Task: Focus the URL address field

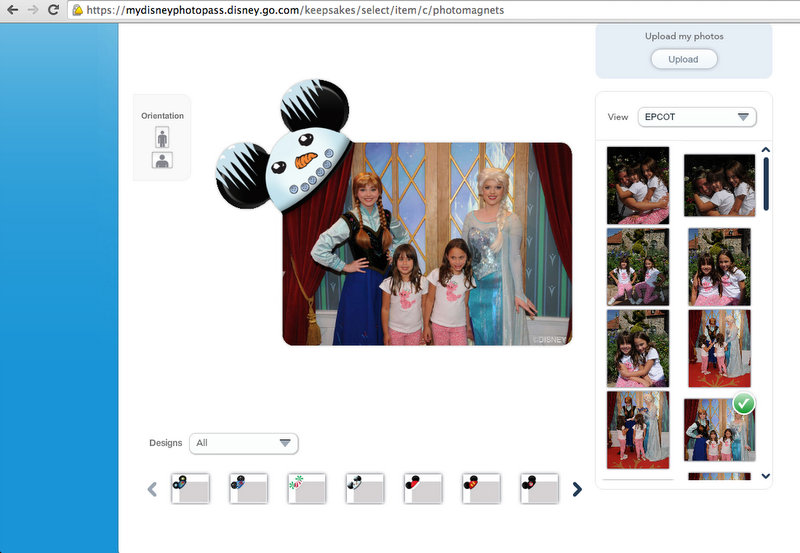Action: [x=434, y=10]
